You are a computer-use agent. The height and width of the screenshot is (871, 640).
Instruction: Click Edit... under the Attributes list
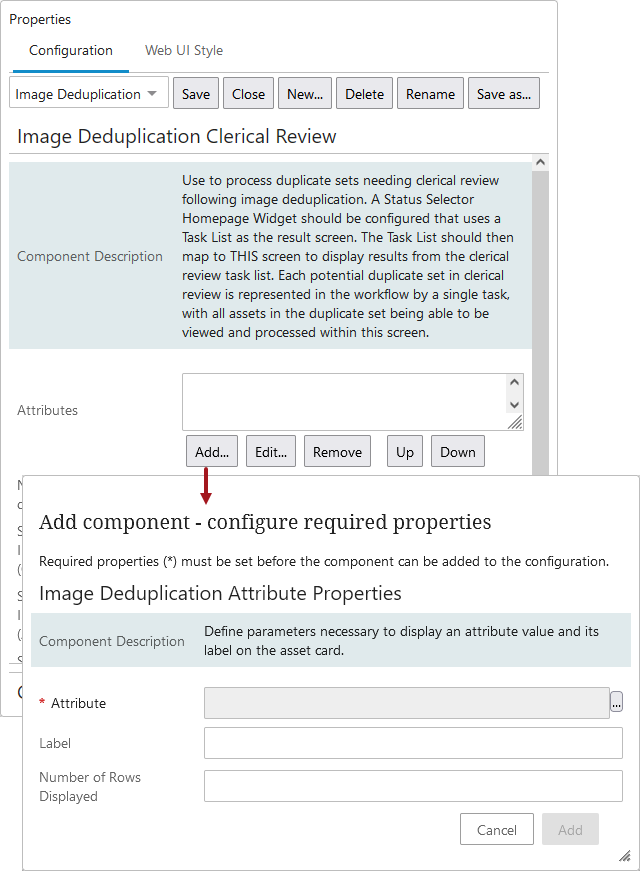[x=270, y=452]
